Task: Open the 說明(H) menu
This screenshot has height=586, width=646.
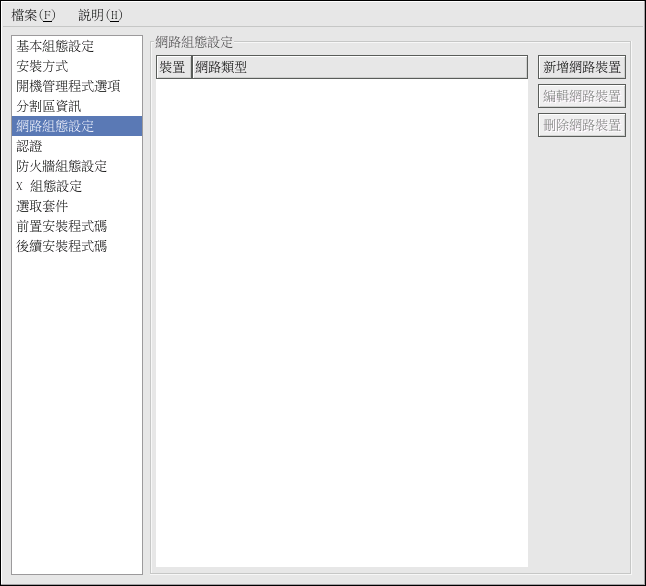Action: [x=100, y=15]
